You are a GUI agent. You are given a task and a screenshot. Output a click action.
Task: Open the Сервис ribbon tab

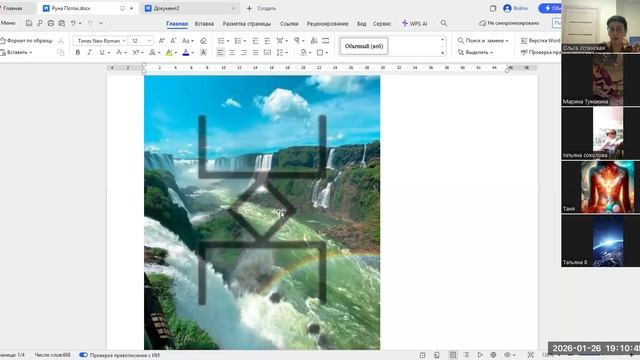382,24
